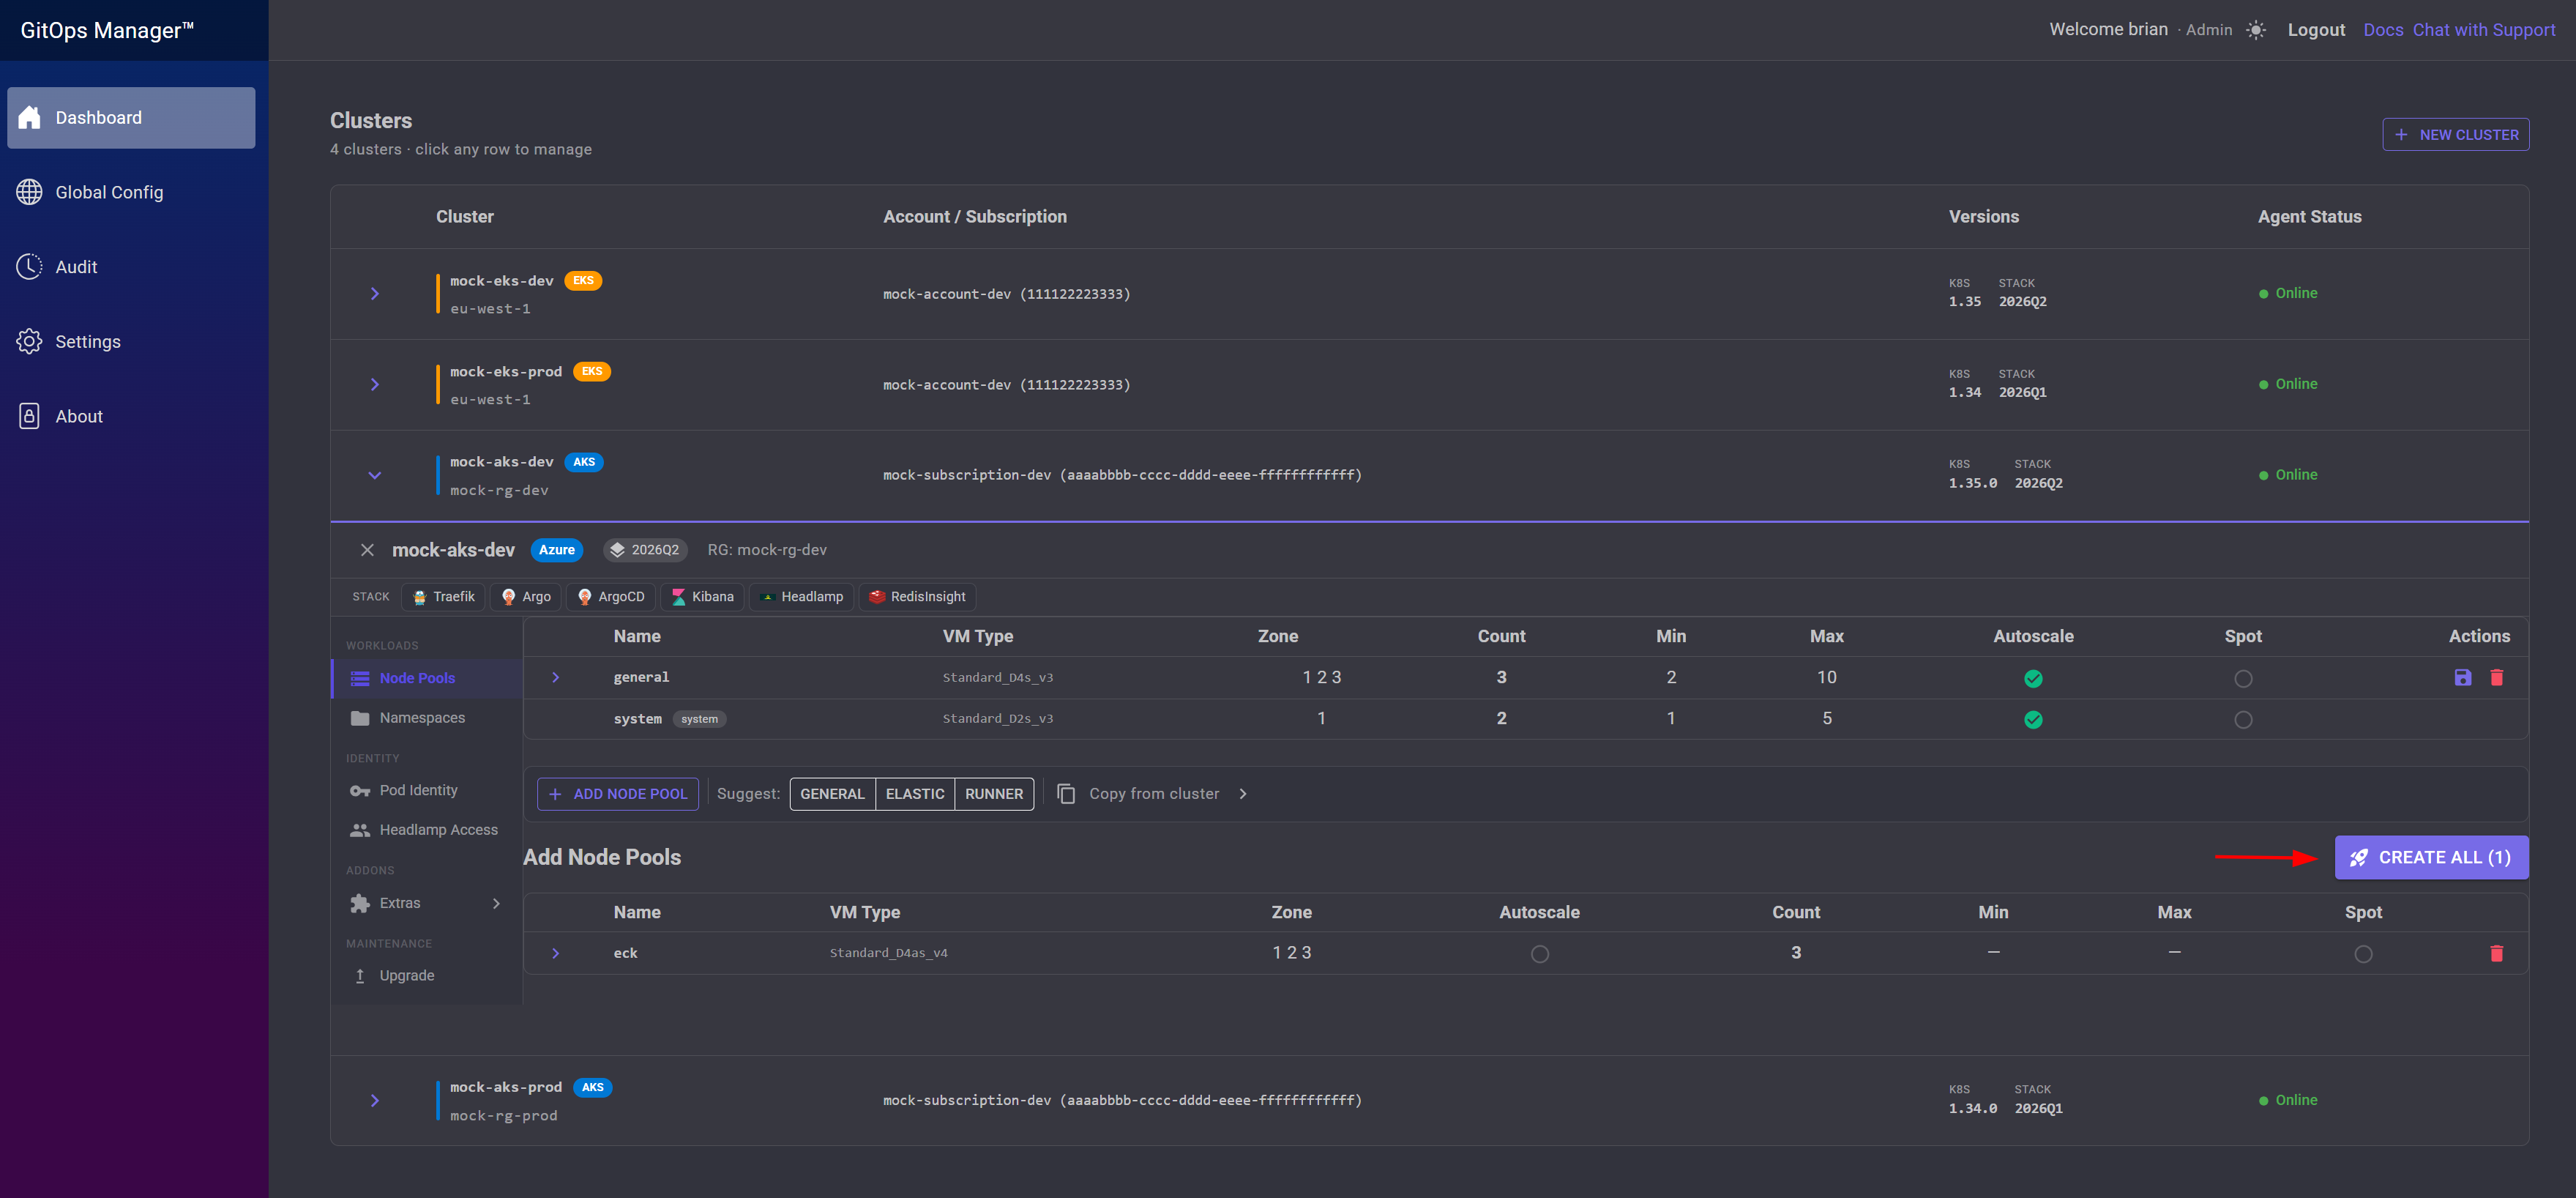Click the 2026Q2 stack version chip
Screen dimensions: 2576x1198
(x=645, y=550)
